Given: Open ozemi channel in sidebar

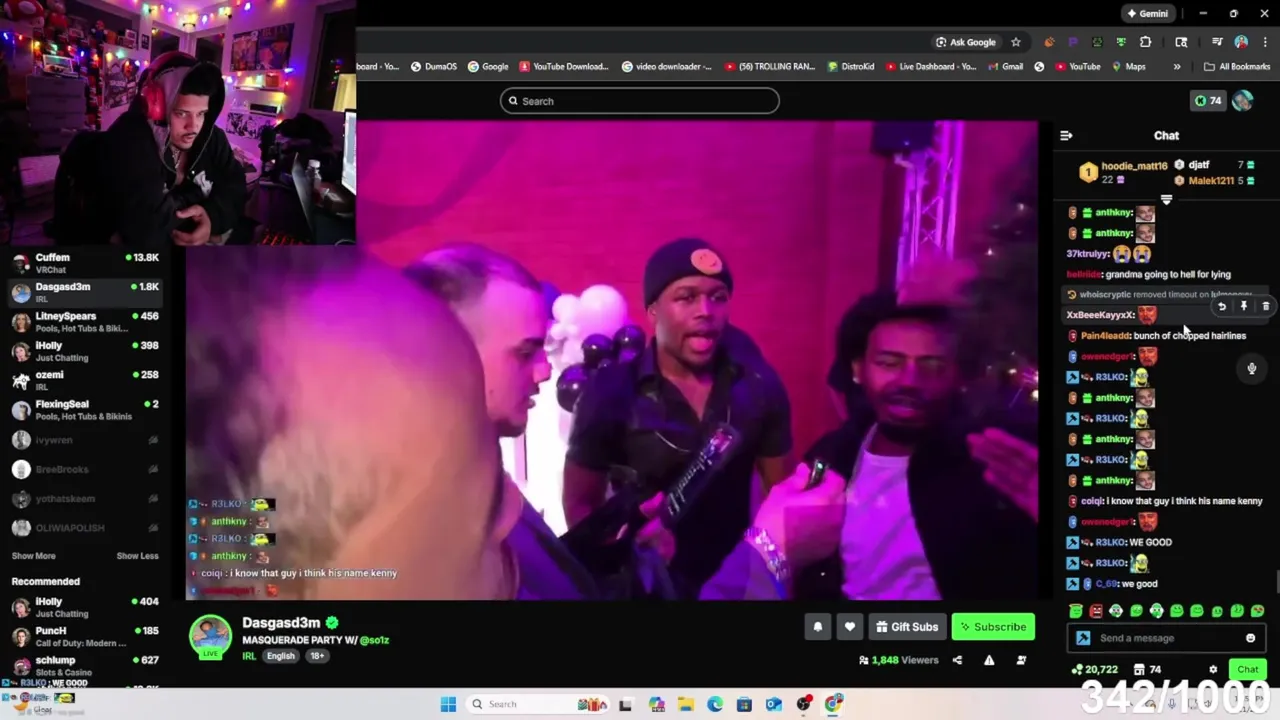Looking at the screenshot, I should [85, 381].
